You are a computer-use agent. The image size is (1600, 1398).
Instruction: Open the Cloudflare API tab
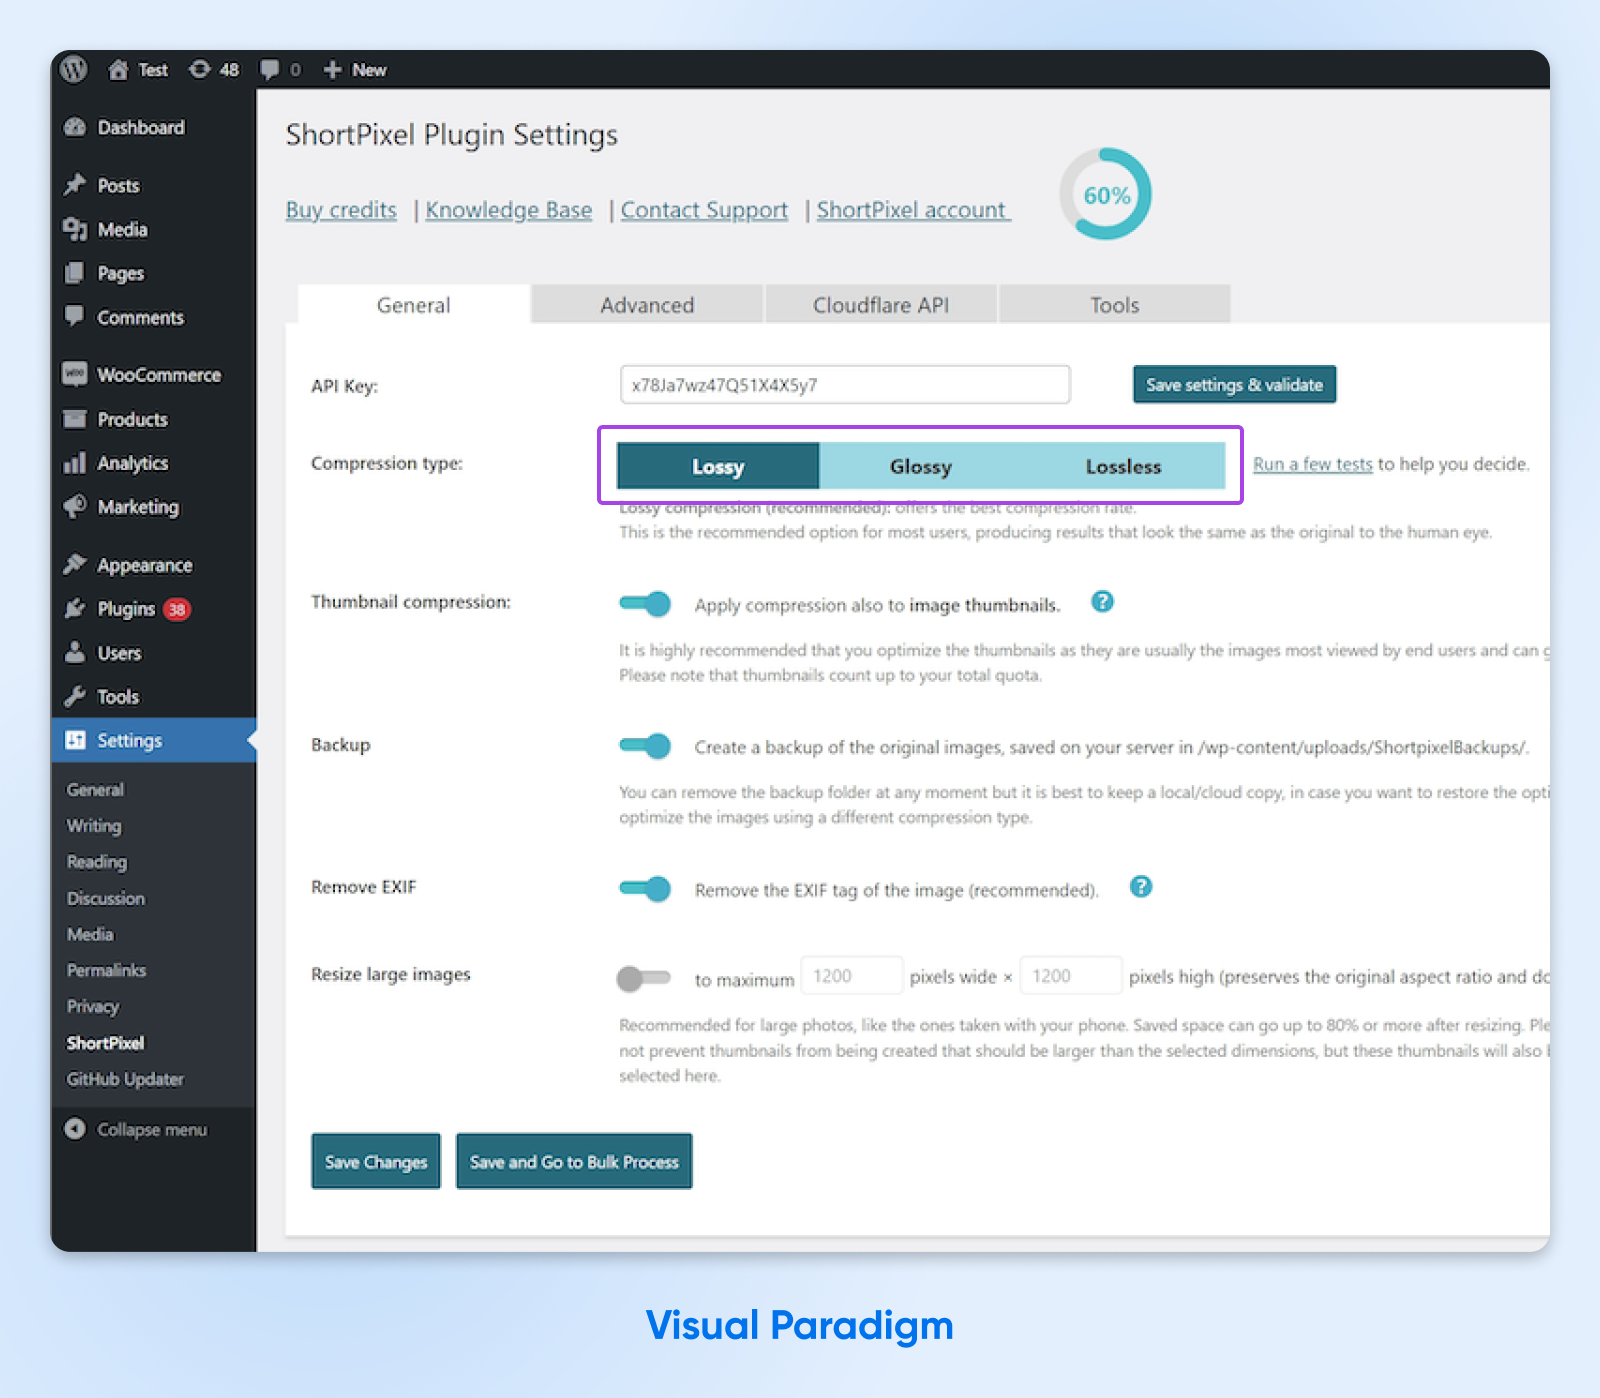pos(881,305)
